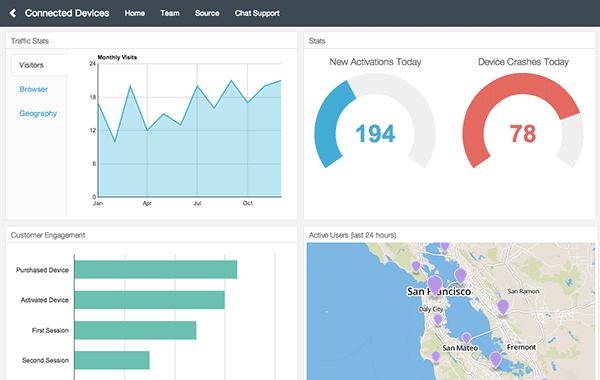Switch to the Geography tab
The height and width of the screenshot is (380, 600).
click(38, 113)
